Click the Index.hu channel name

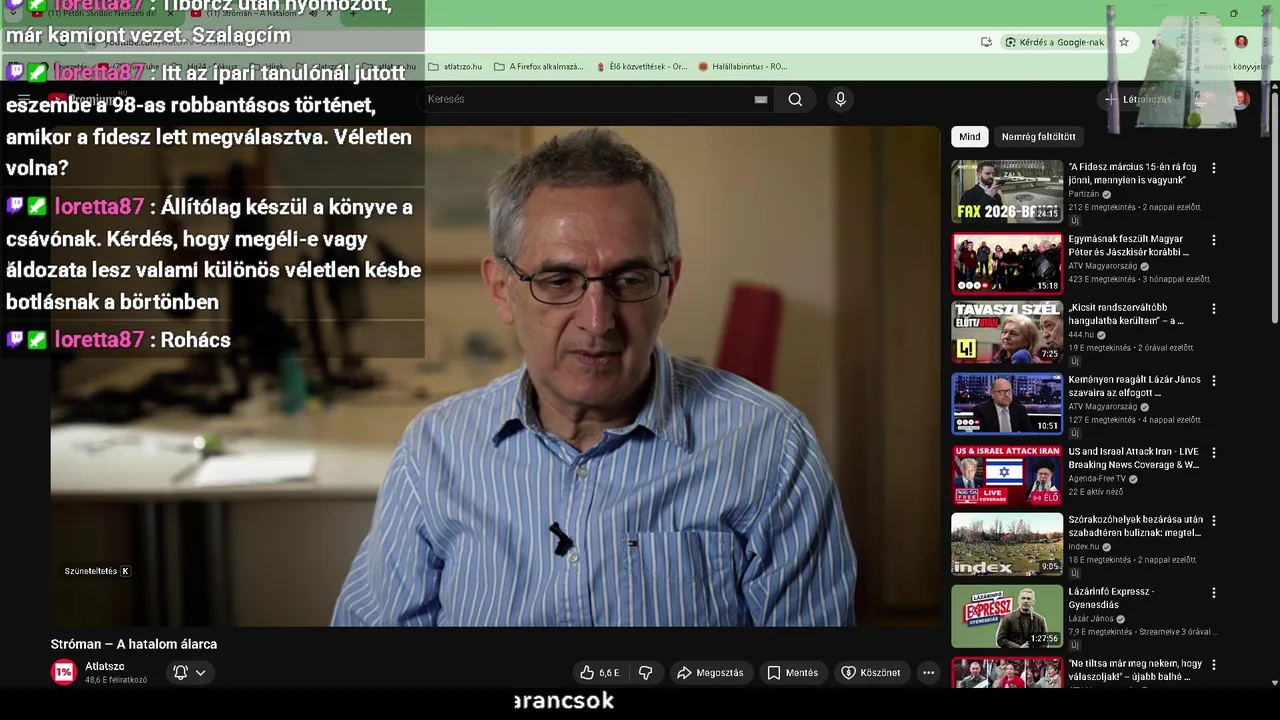coord(1083,547)
